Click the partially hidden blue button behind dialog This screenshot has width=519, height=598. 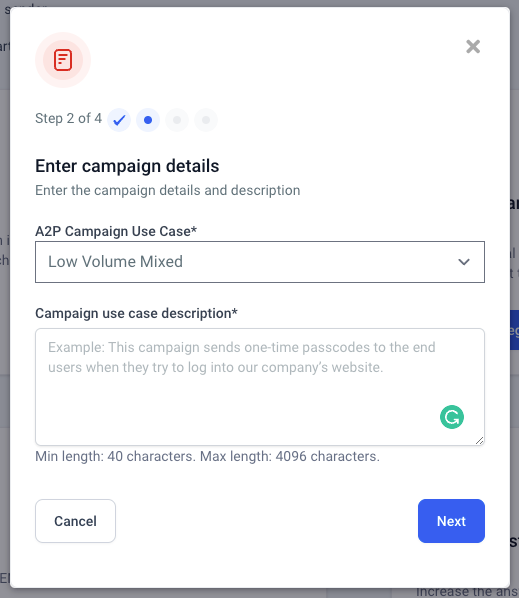point(514,330)
